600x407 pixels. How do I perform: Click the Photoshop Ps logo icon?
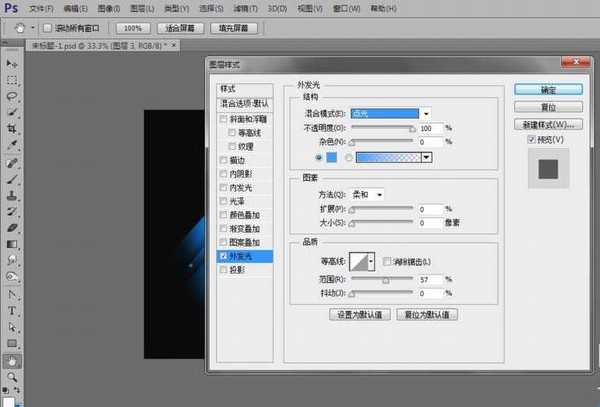(12, 8)
